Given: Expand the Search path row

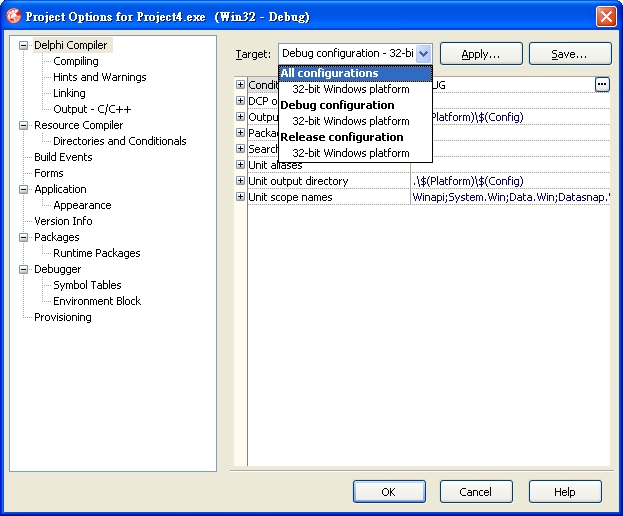Looking at the screenshot, I should pyautogui.click(x=240, y=149).
